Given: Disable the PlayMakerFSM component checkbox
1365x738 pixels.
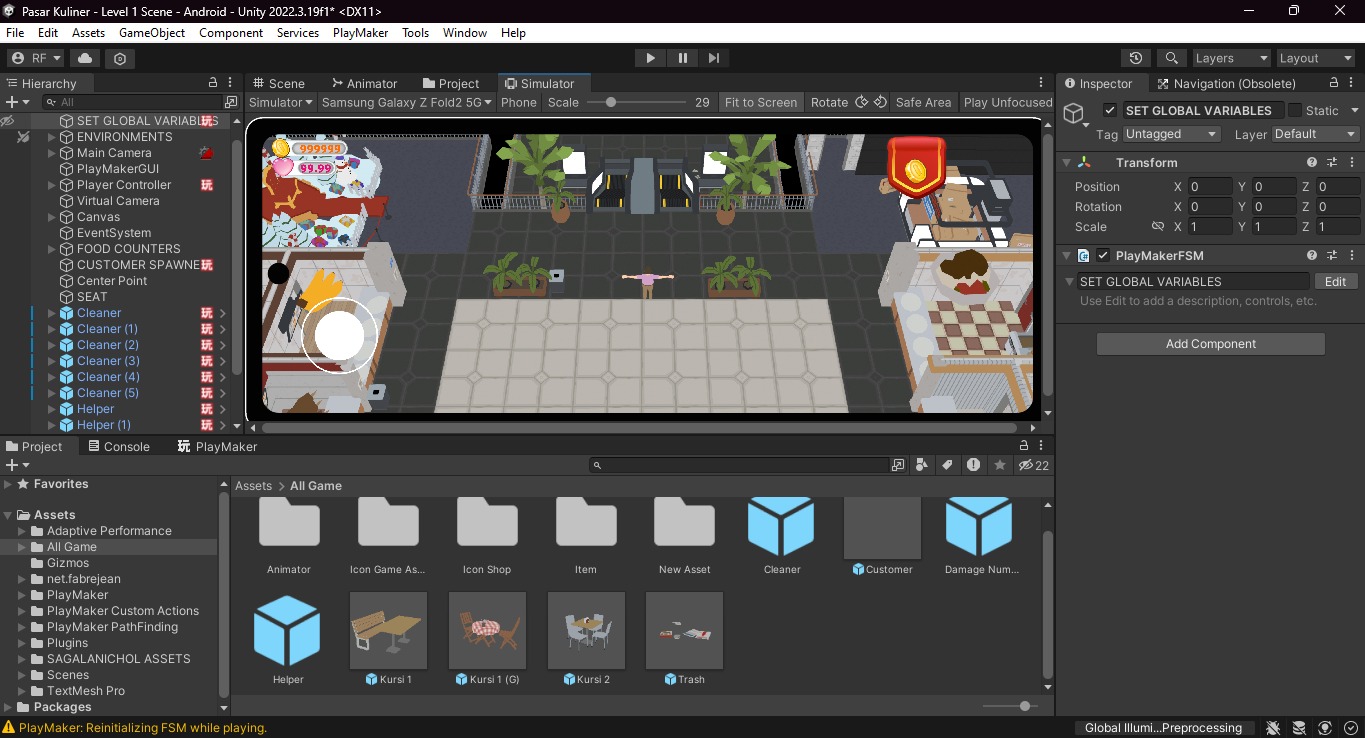Looking at the screenshot, I should point(1102,255).
